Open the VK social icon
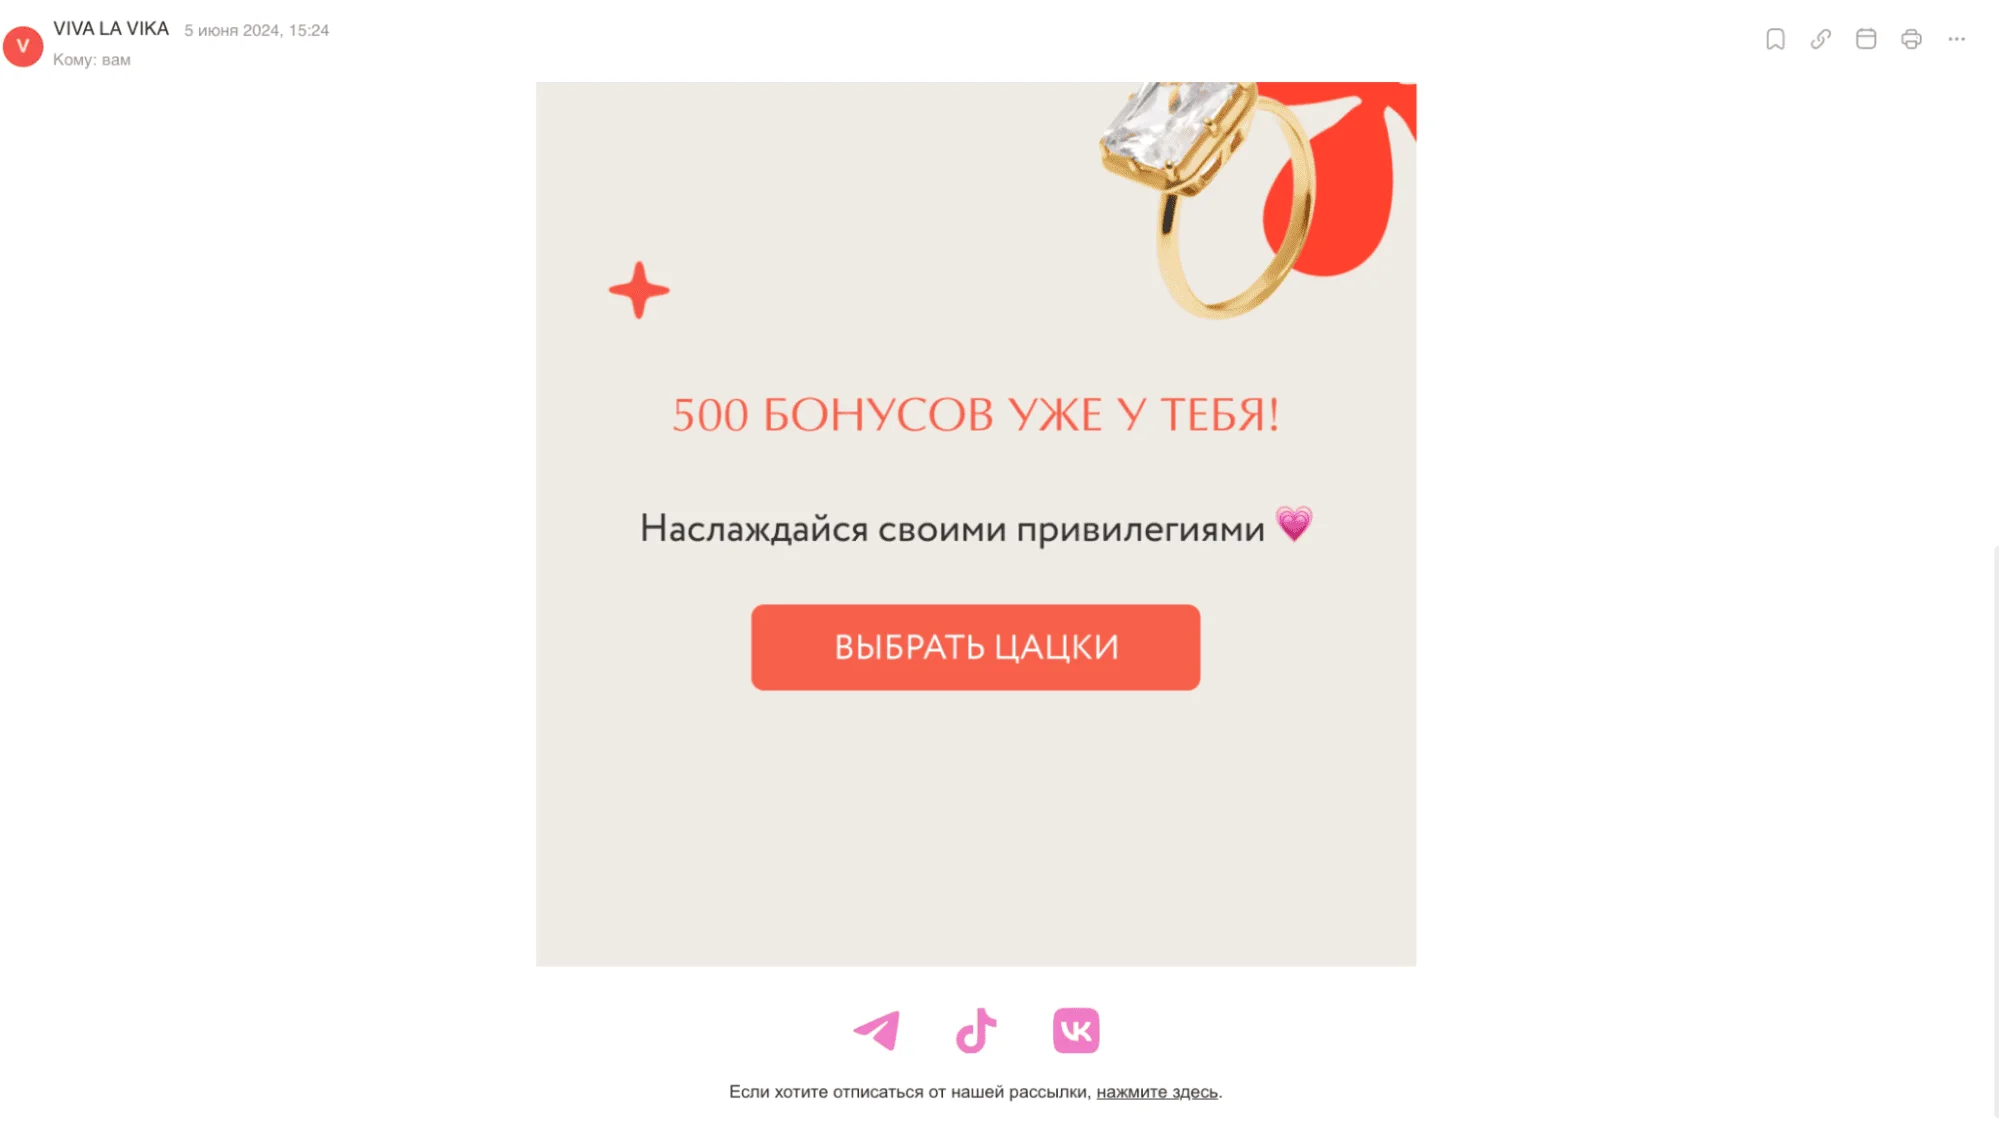 pos(1076,1030)
